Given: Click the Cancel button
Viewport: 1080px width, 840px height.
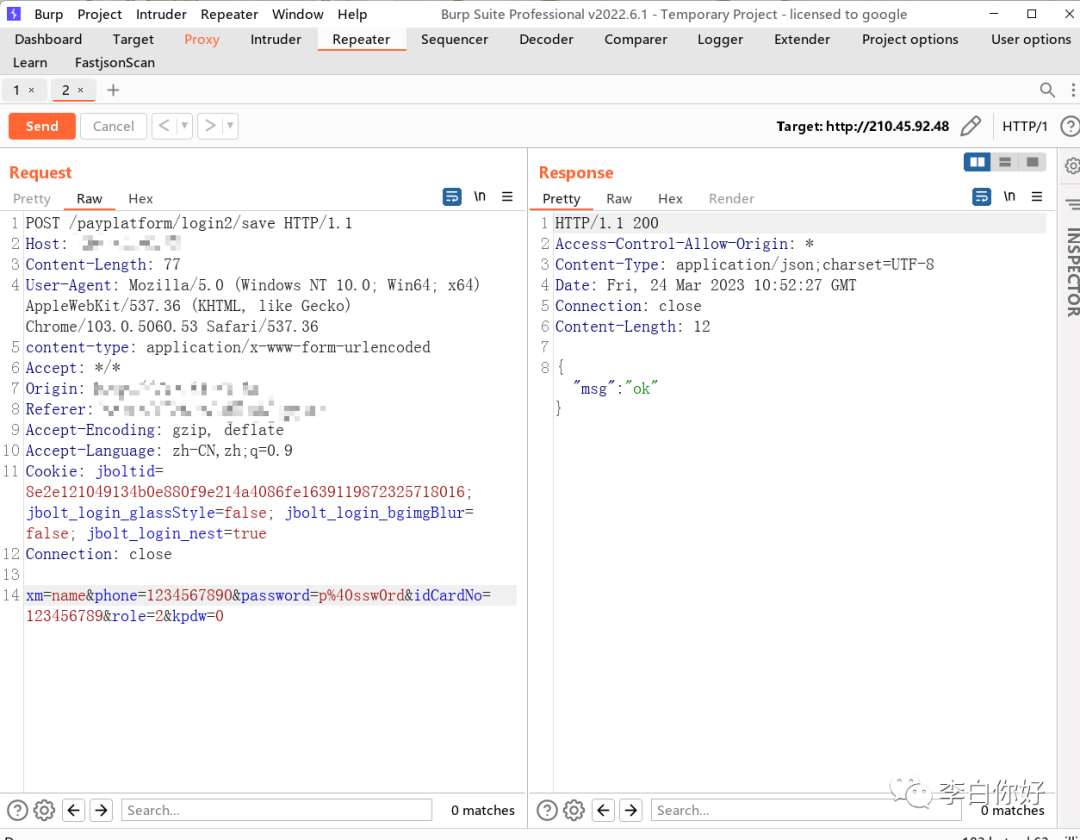Looking at the screenshot, I should click(x=113, y=126).
